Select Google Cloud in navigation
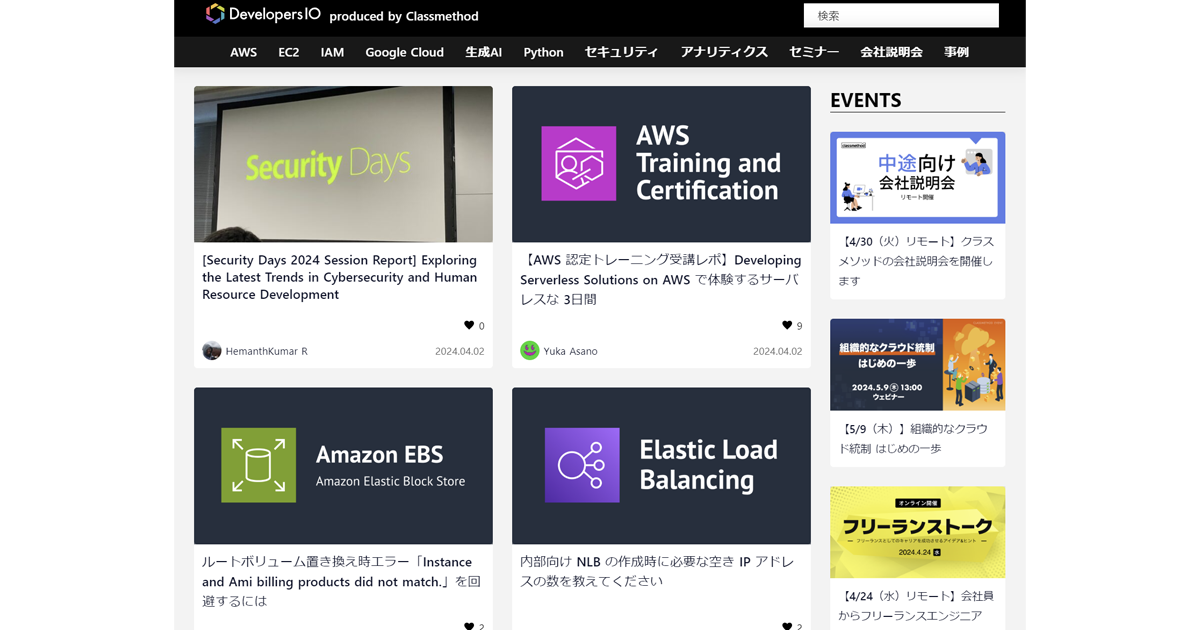1200x630 pixels. pyautogui.click(x=404, y=52)
